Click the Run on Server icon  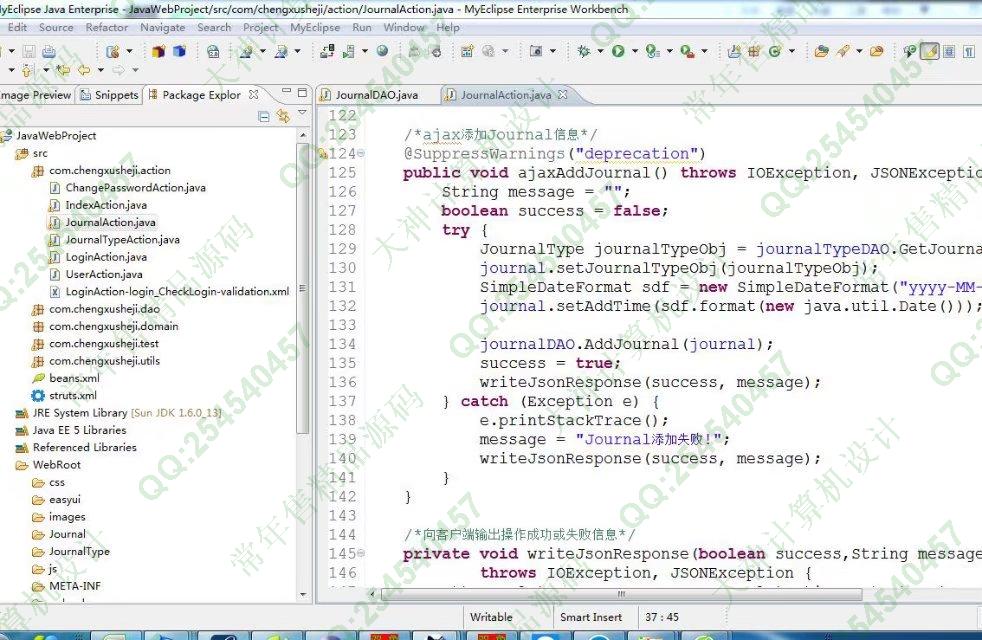pos(653,51)
